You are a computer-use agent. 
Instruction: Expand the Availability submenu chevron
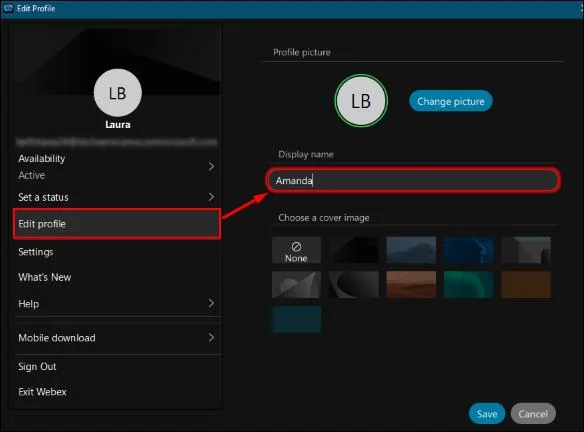[x=211, y=166]
